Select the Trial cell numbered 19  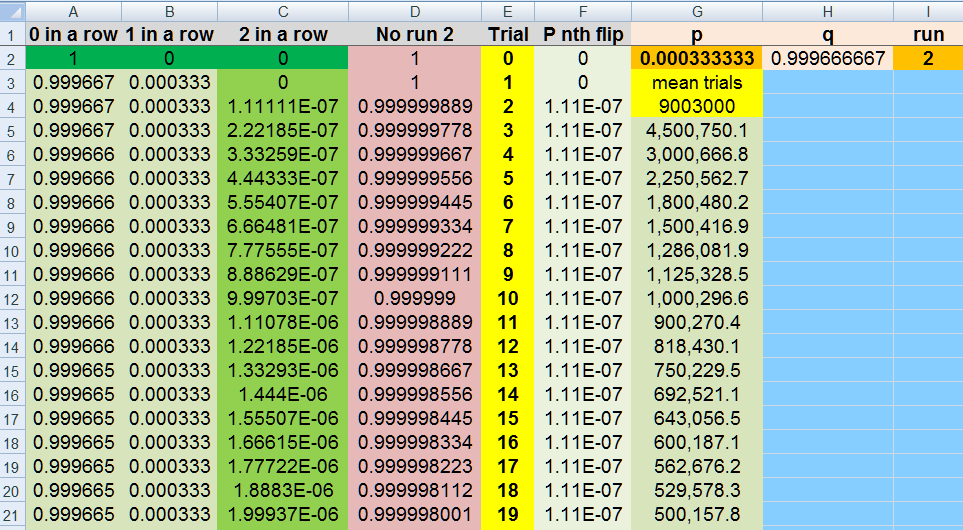508,514
